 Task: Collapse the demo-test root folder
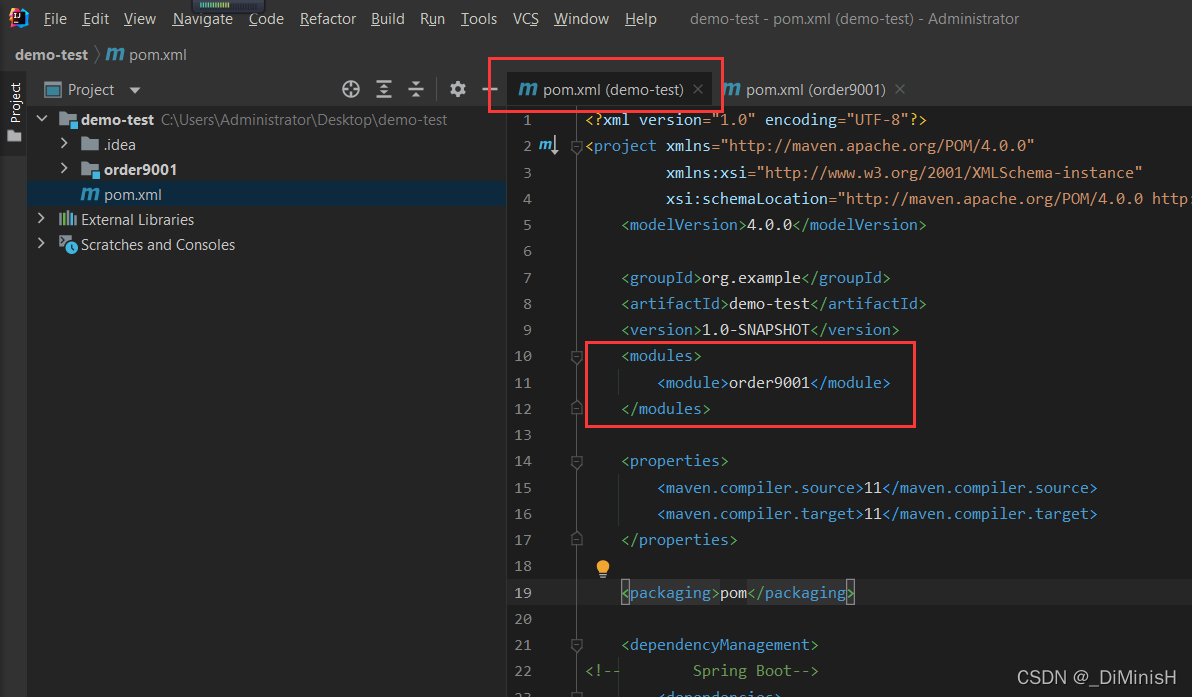[x=42, y=119]
